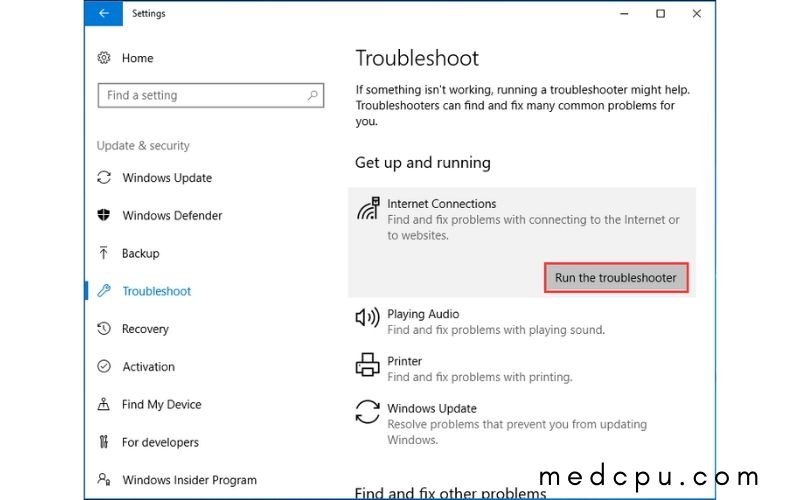Click the search magnifier icon
The image size is (800, 500).
[312, 95]
